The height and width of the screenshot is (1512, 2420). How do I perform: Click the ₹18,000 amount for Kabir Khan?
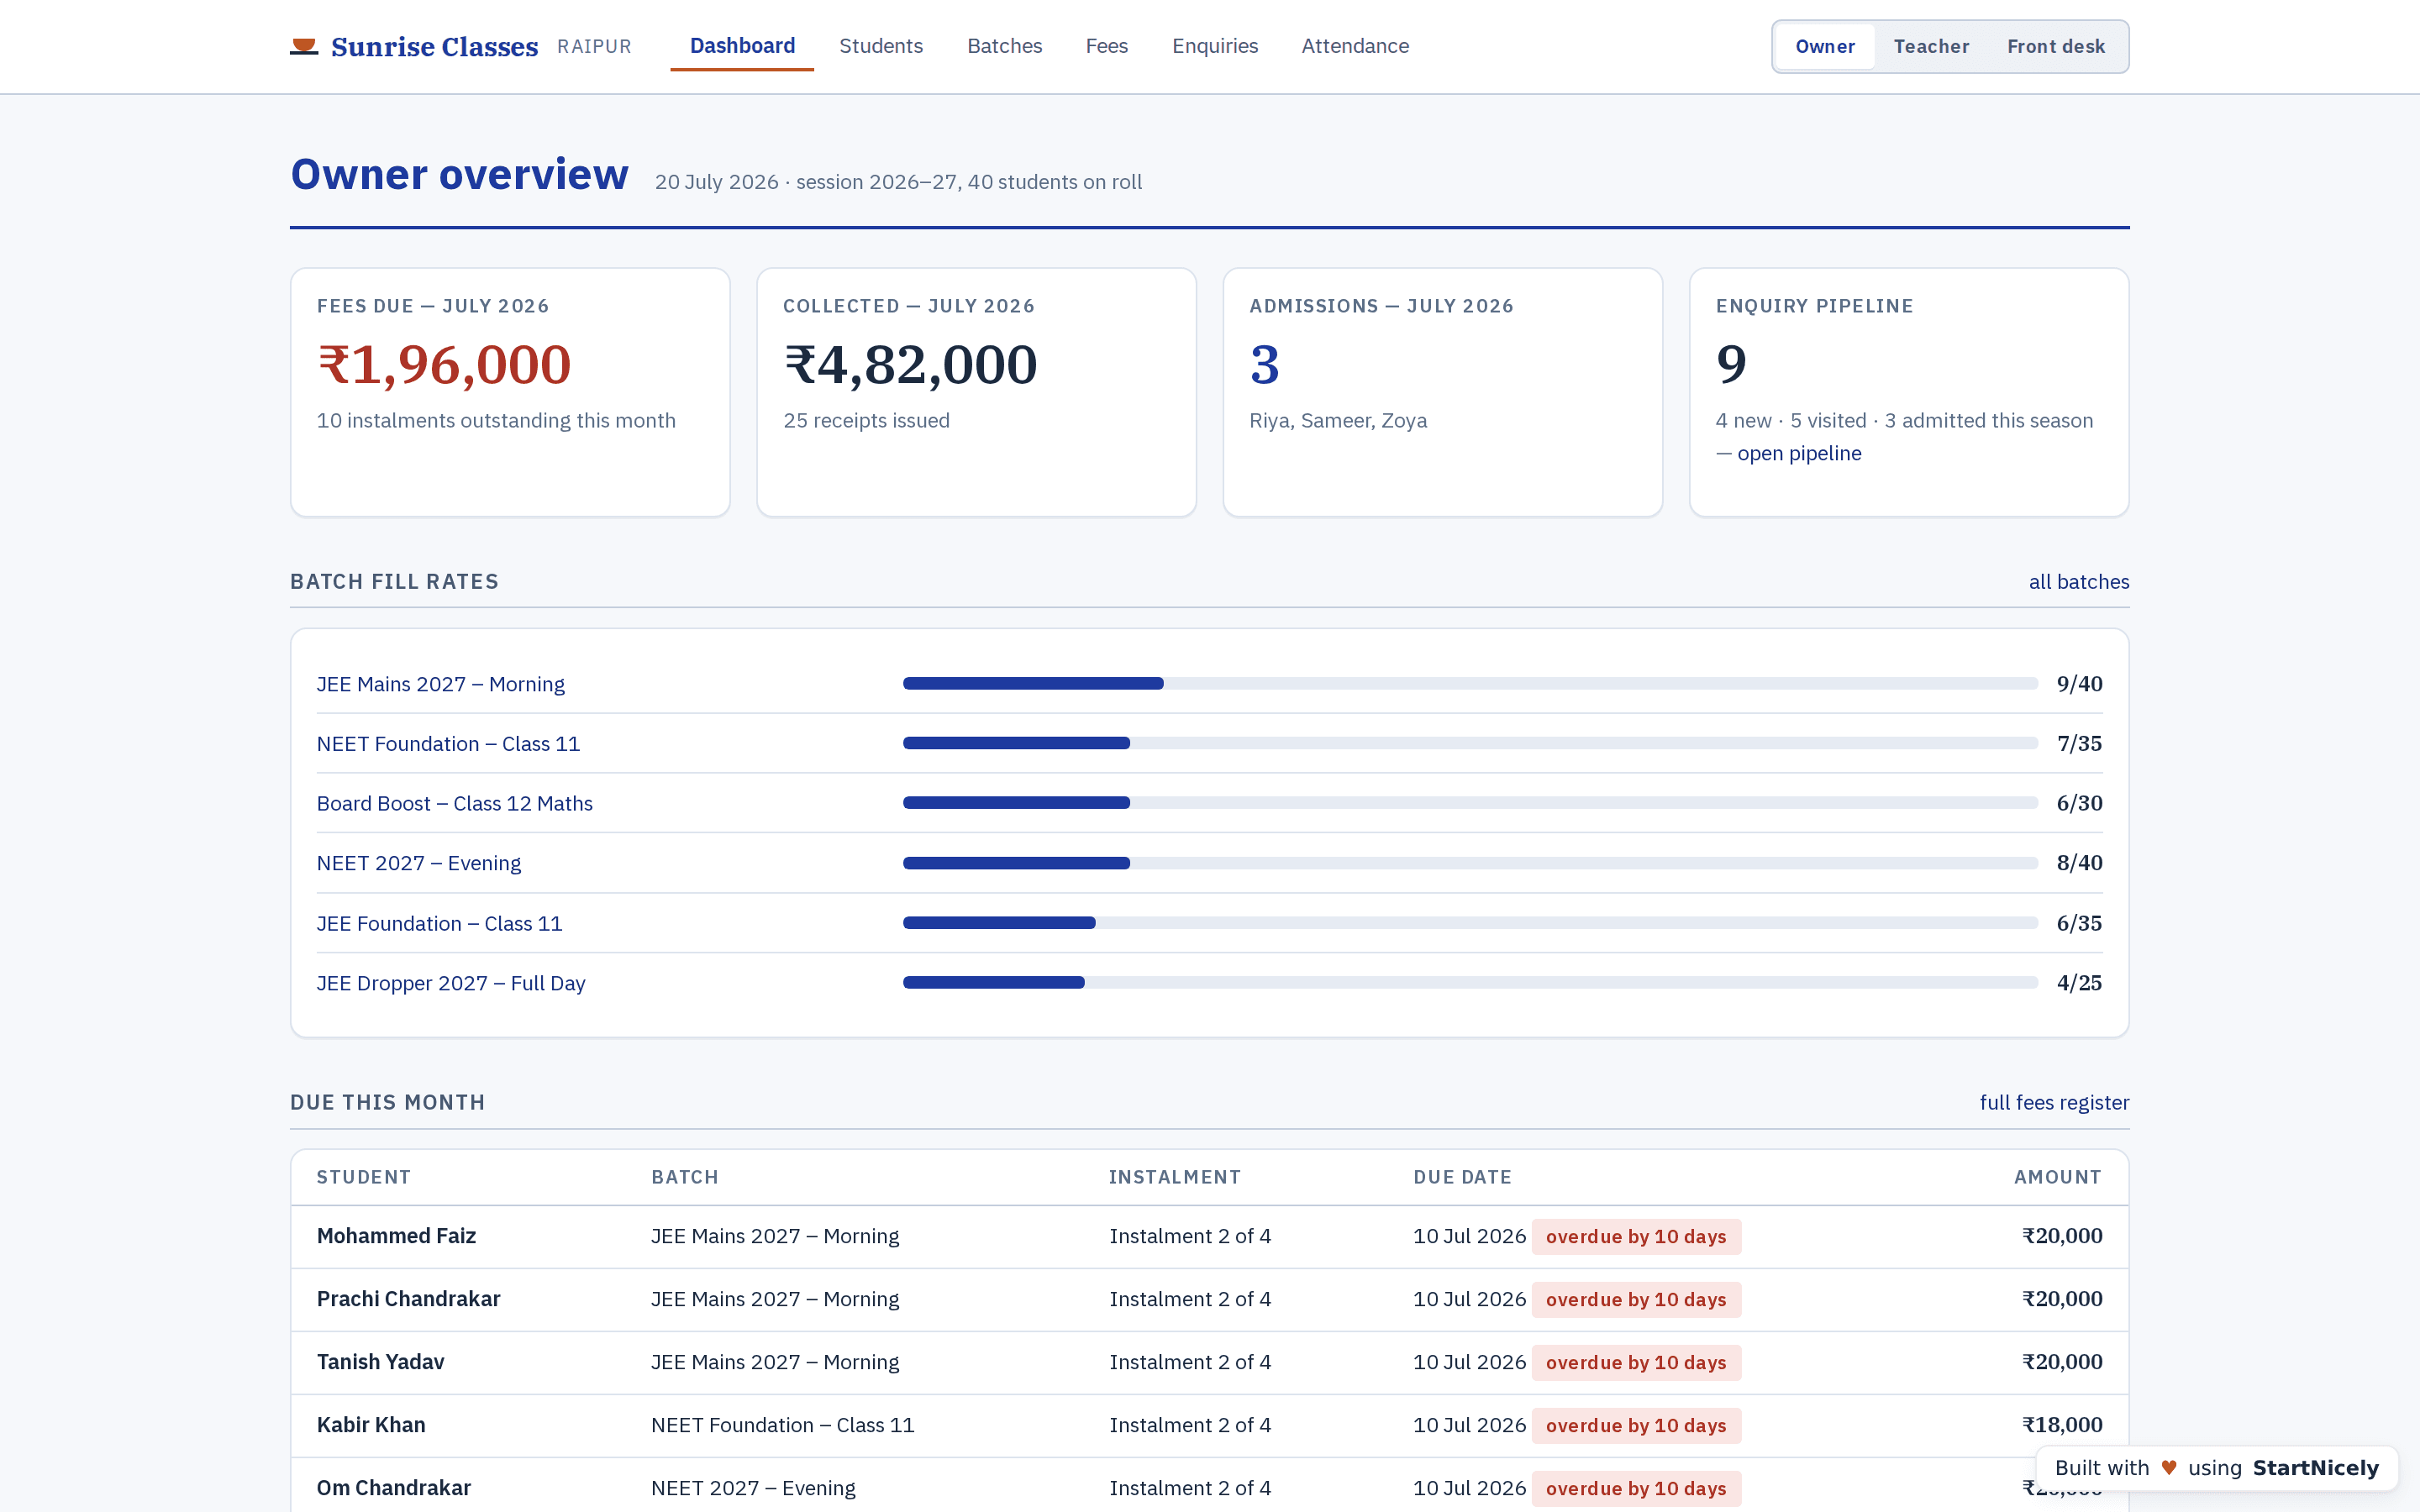pyautogui.click(x=2062, y=1425)
